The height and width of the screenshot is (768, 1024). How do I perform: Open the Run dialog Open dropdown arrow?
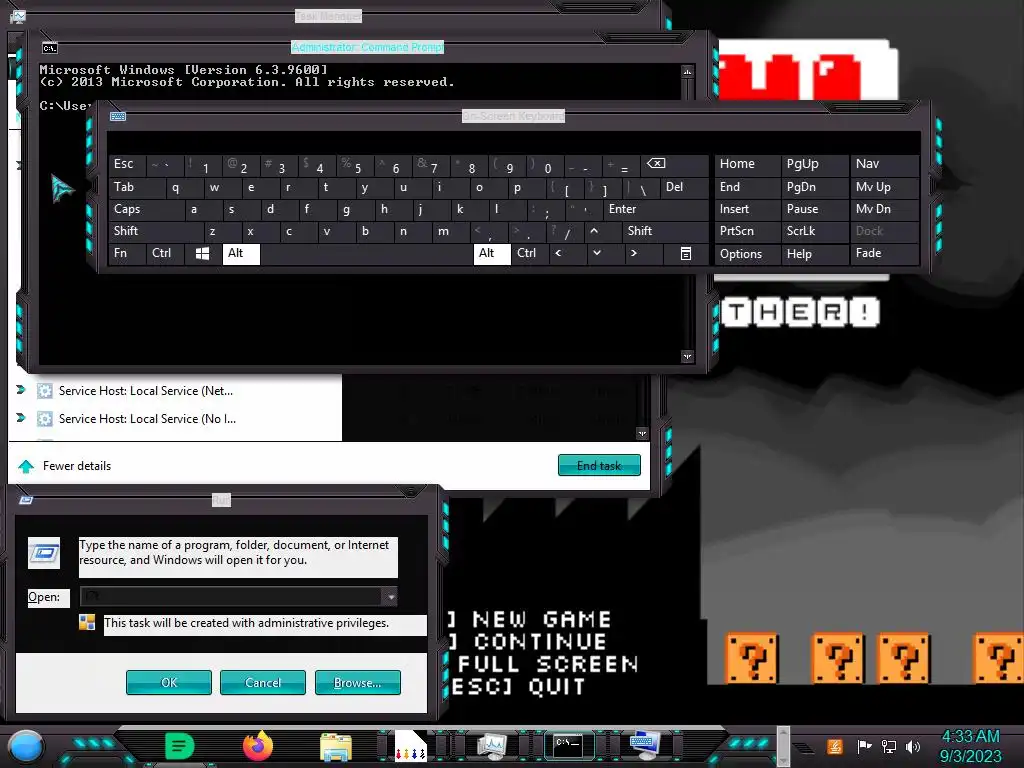click(x=390, y=596)
